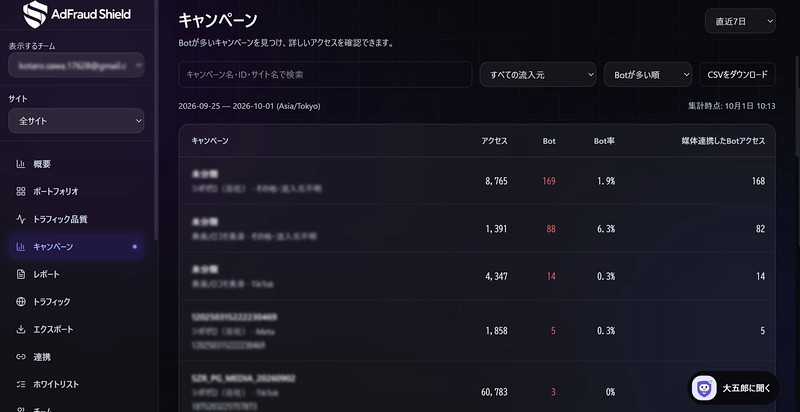Click the 連携 link icon
Viewport: 800px width, 412px height.
point(21,357)
